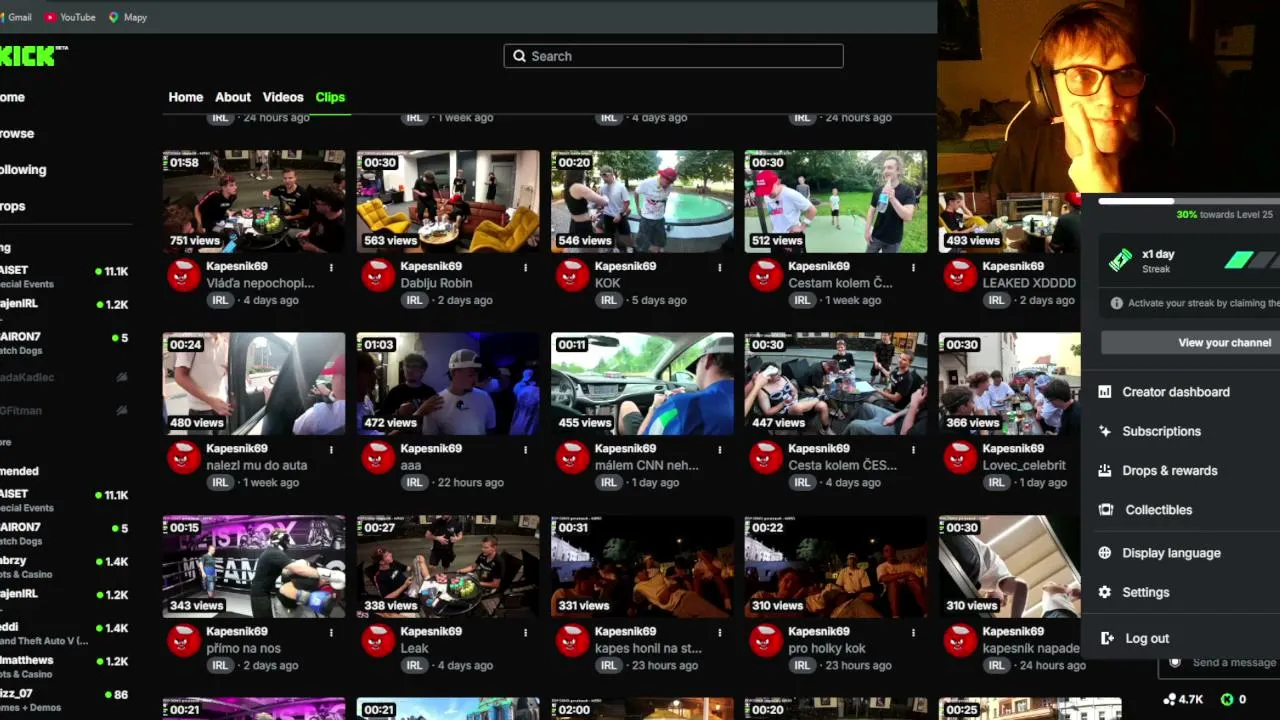Click the channel avatar beside the 'aaa' clip
This screenshot has width=1280, height=720.
[x=378, y=457]
